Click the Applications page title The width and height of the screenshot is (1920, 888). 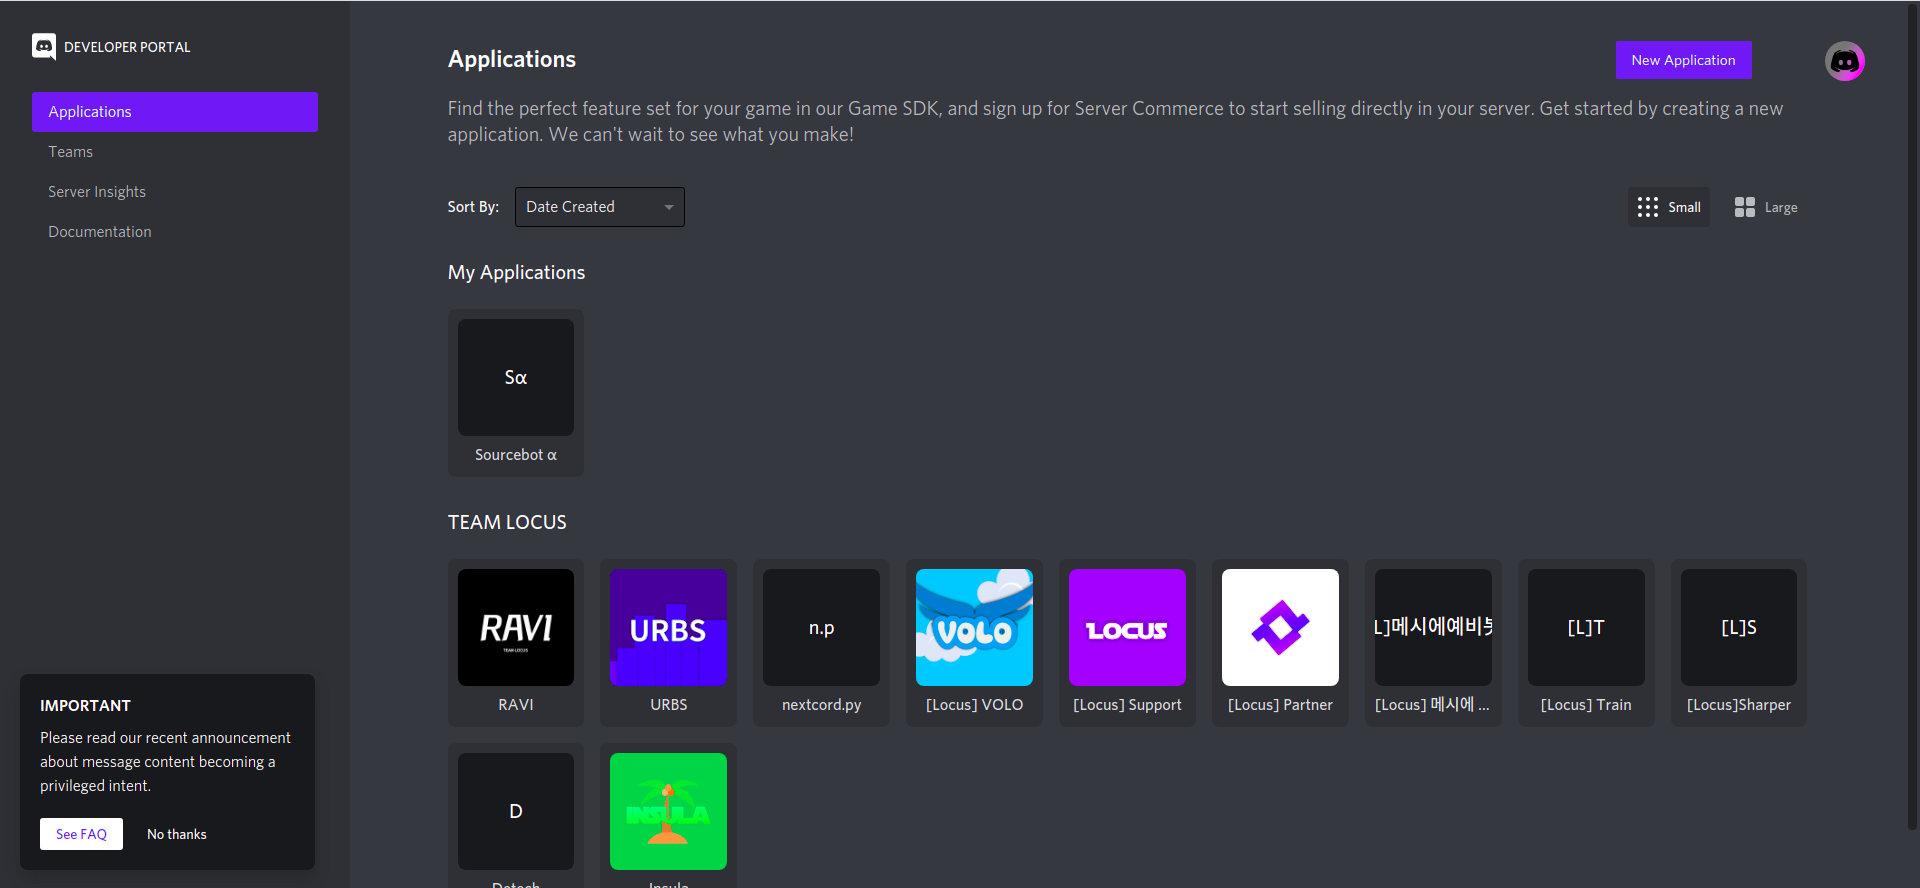pyautogui.click(x=512, y=59)
